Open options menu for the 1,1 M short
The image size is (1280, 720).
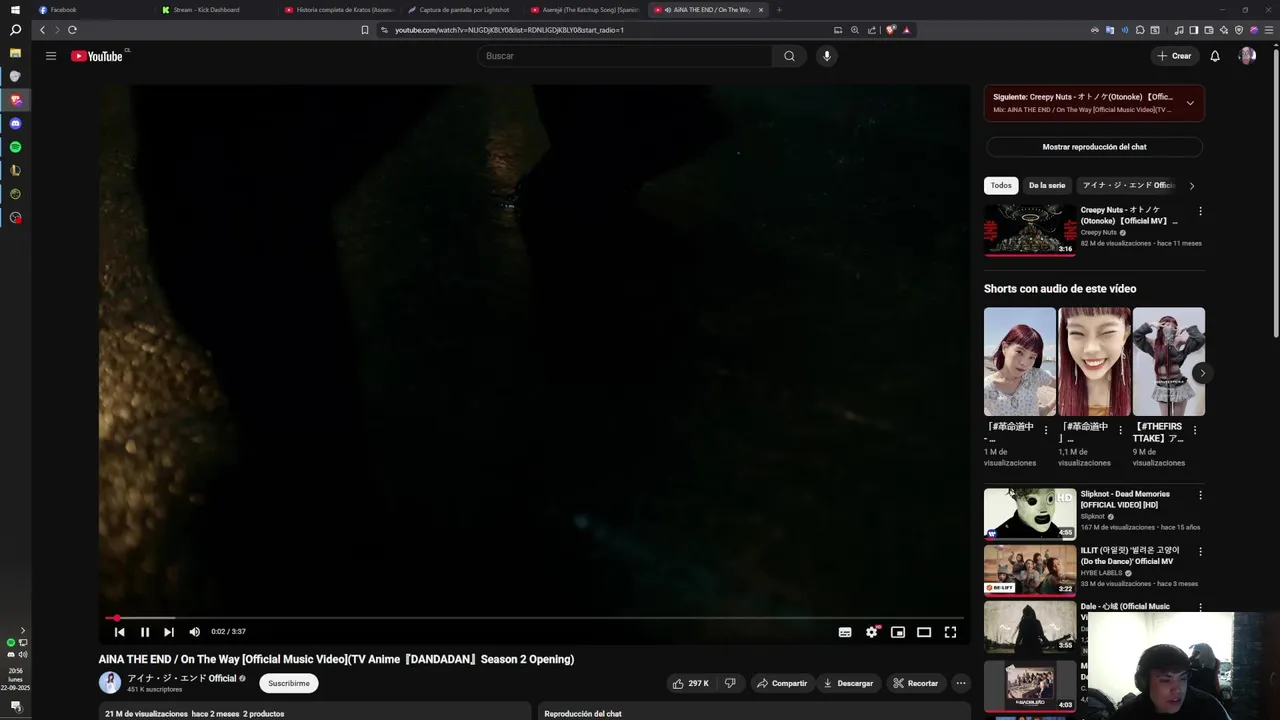click(1121, 430)
